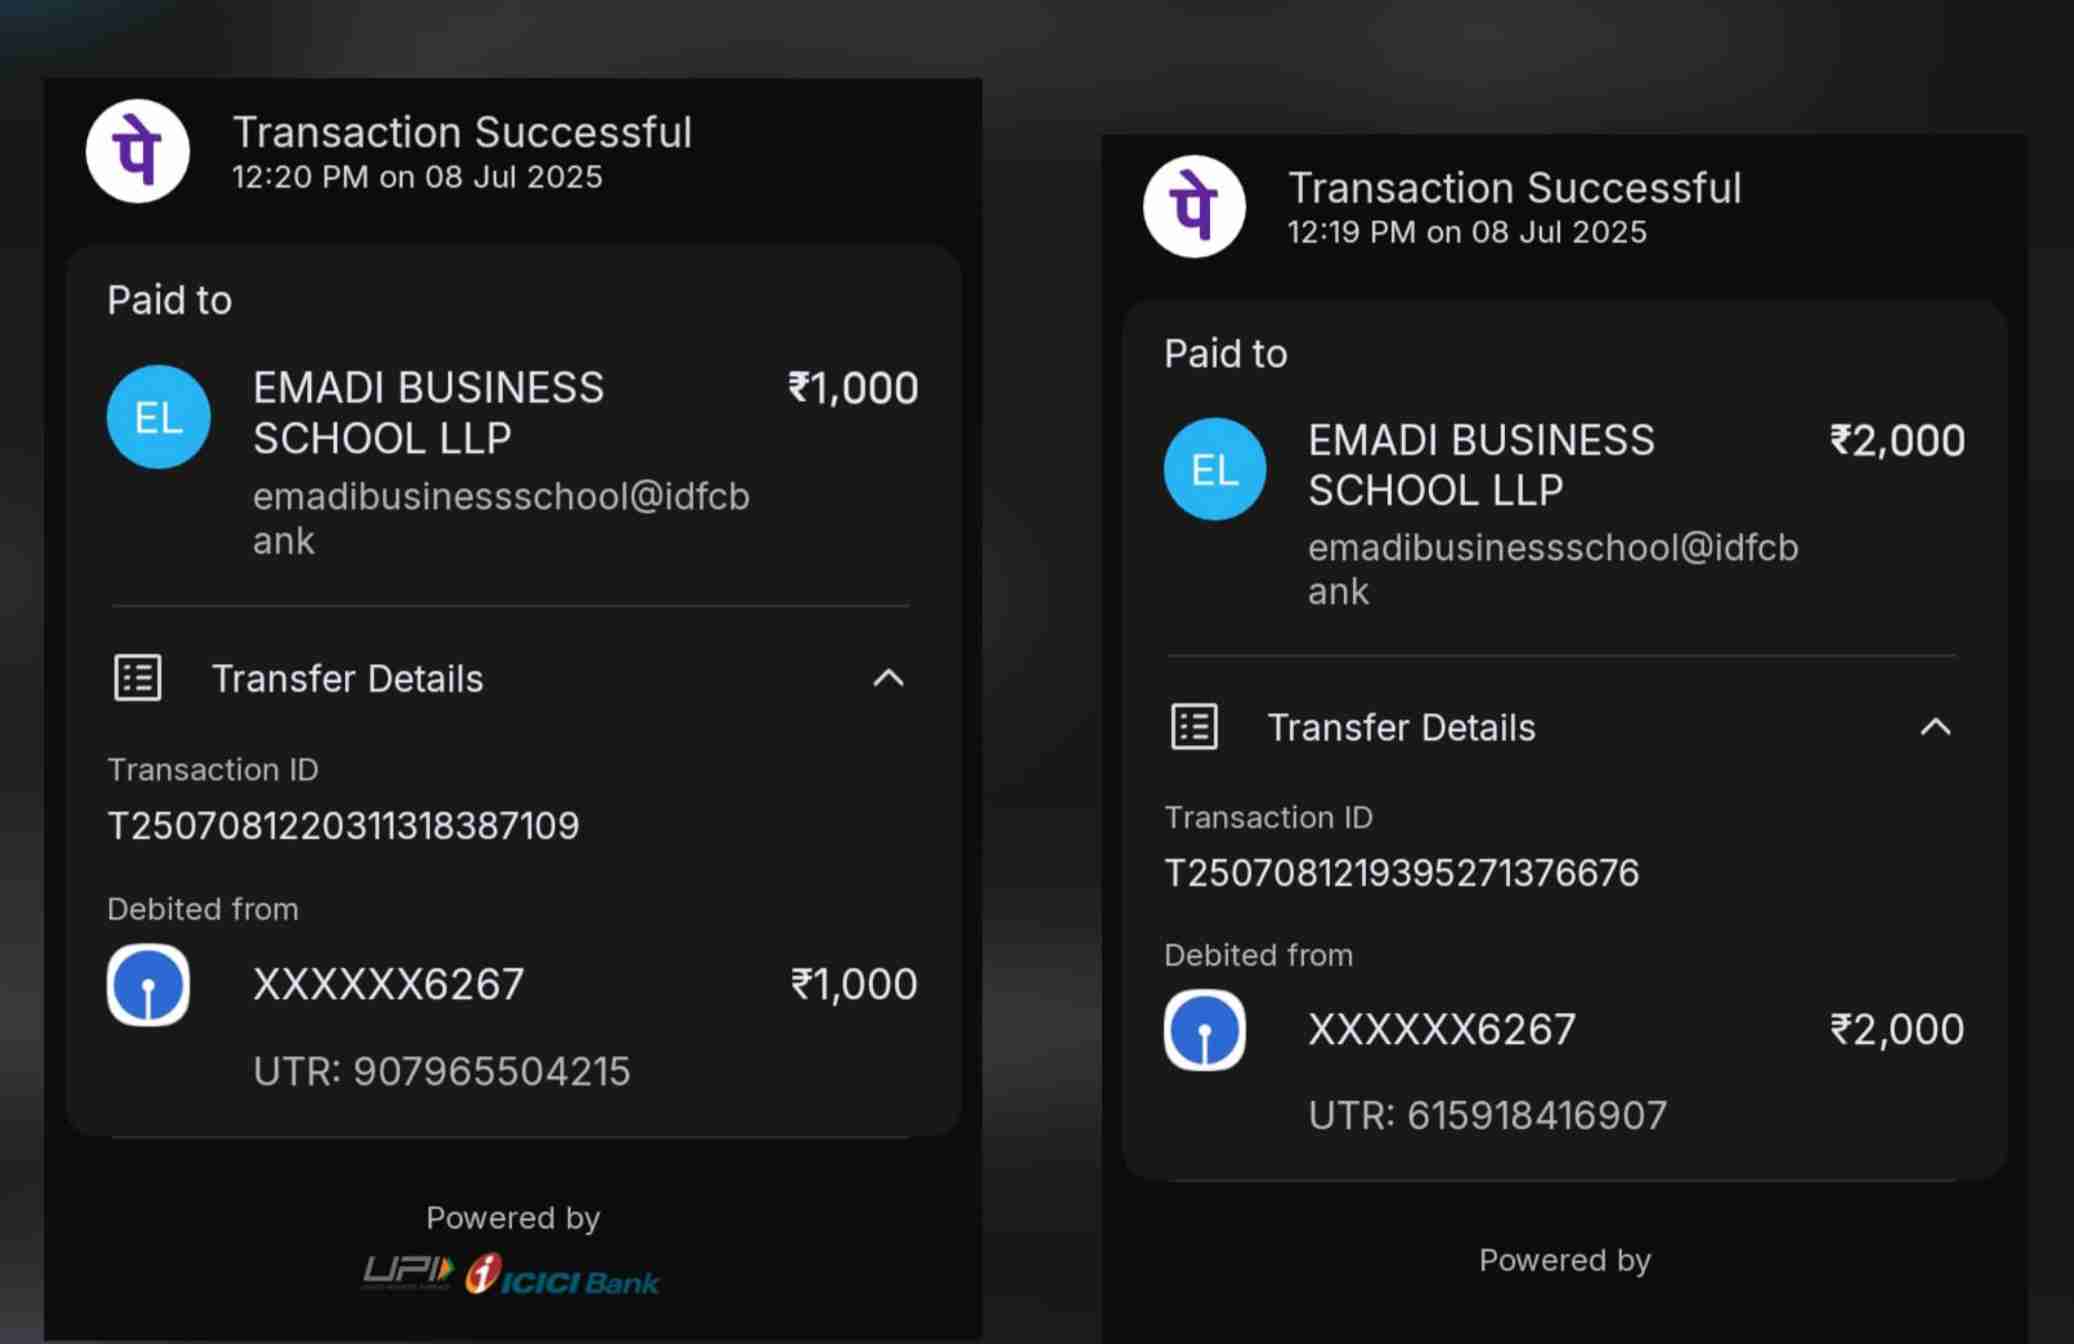The width and height of the screenshot is (2074, 1344).
Task: Collapse Transfer Details chevron on ₹2,000 receipt
Action: click(1936, 727)
